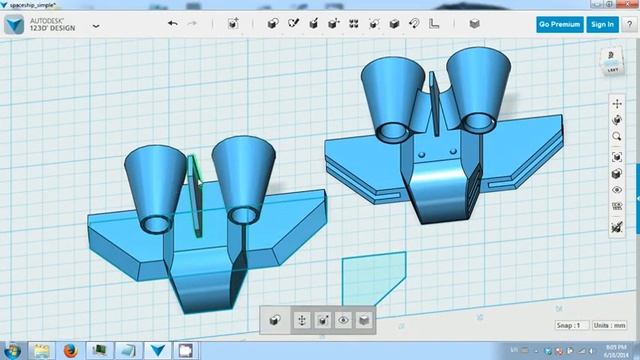Open Help with the question mark button
This screenshot has height=360, width=640.
629,24
